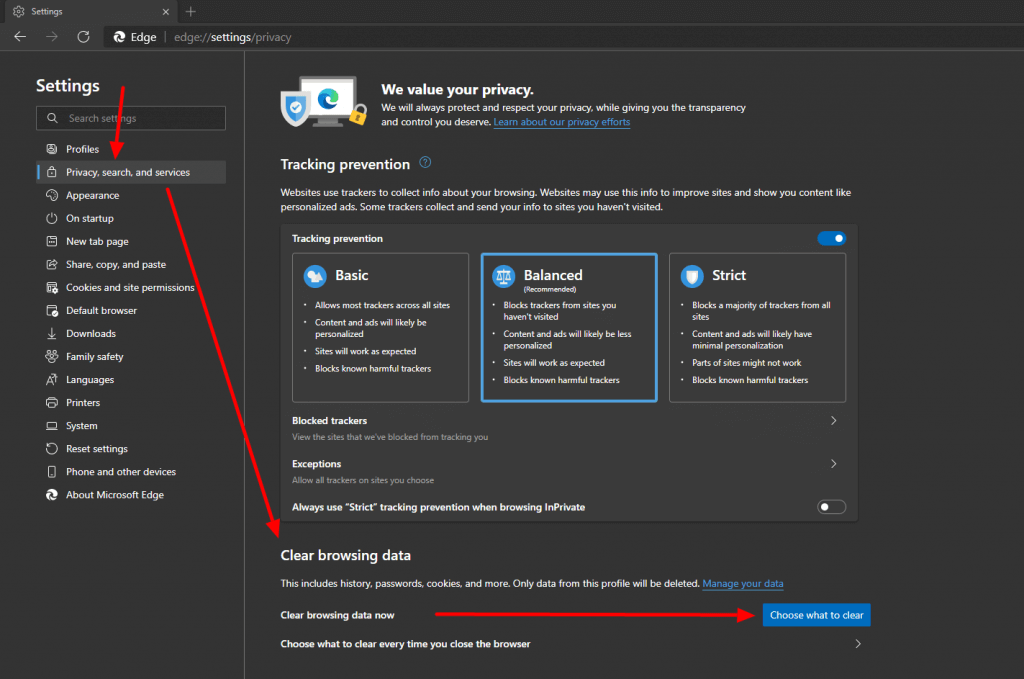Open Reset settings in the sidebar
Viewport: 1024px width, 679px height.
pos(99,448)
